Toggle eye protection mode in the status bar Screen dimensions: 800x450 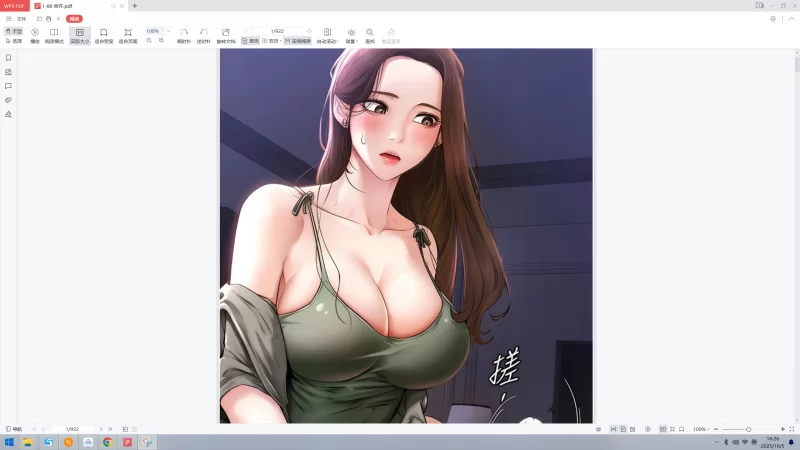coord(598,429)
